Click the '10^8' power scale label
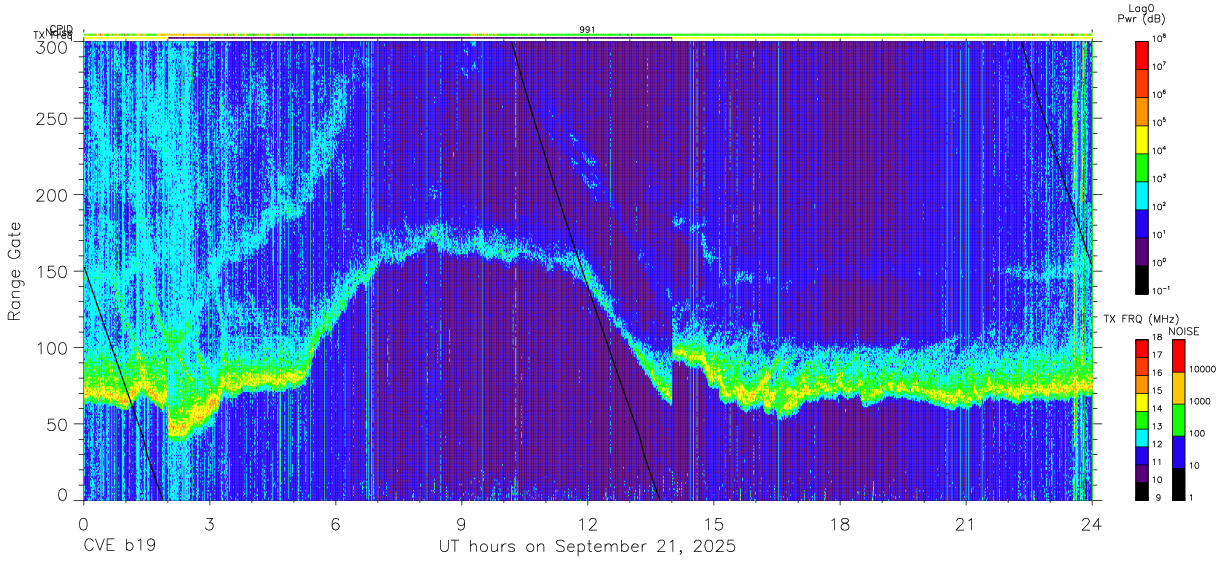 click(x=1161, y=38)
